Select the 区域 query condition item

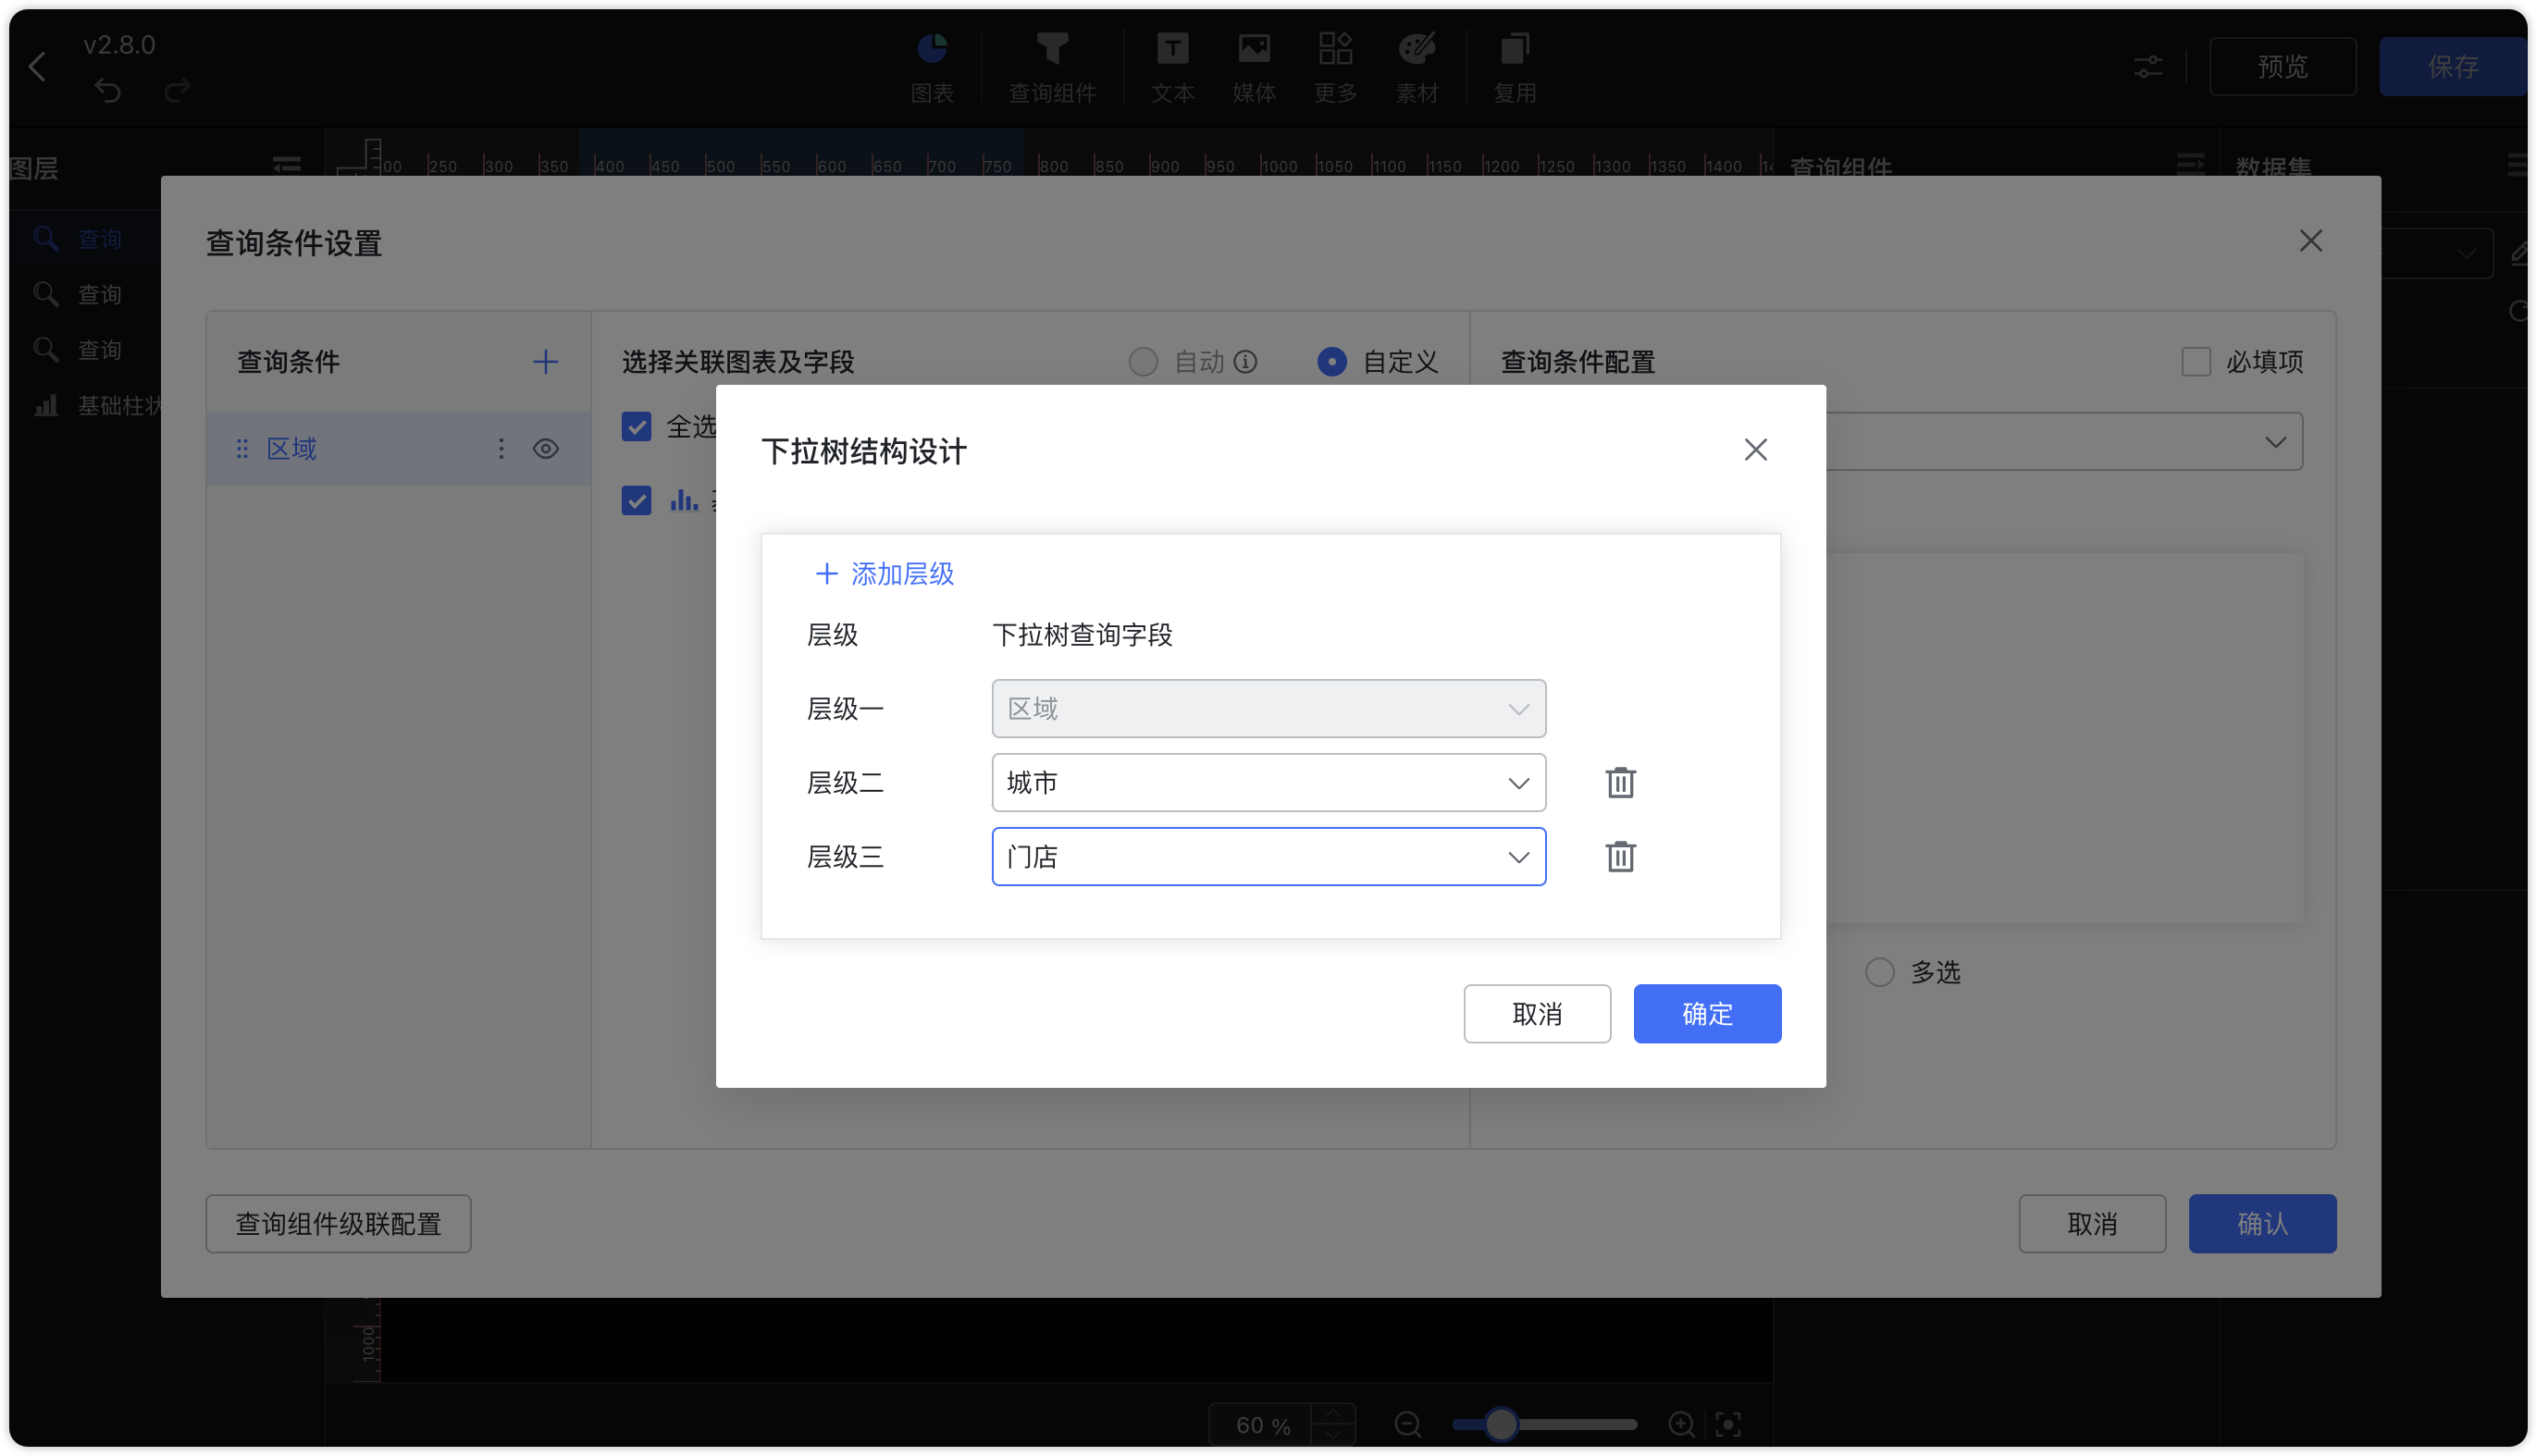pyautogui.click(x=398, y=449)
